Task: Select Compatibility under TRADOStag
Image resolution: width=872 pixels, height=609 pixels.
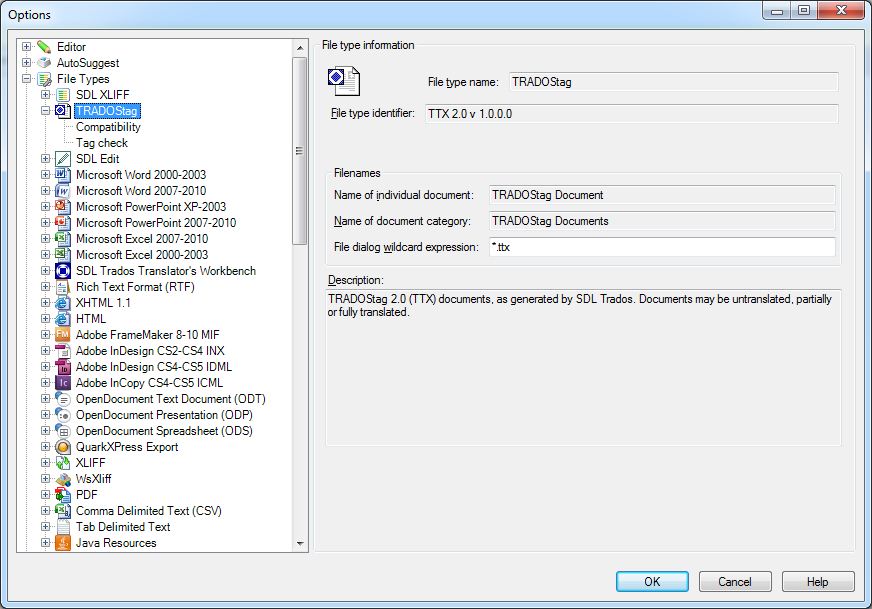Action: (108, 127)
